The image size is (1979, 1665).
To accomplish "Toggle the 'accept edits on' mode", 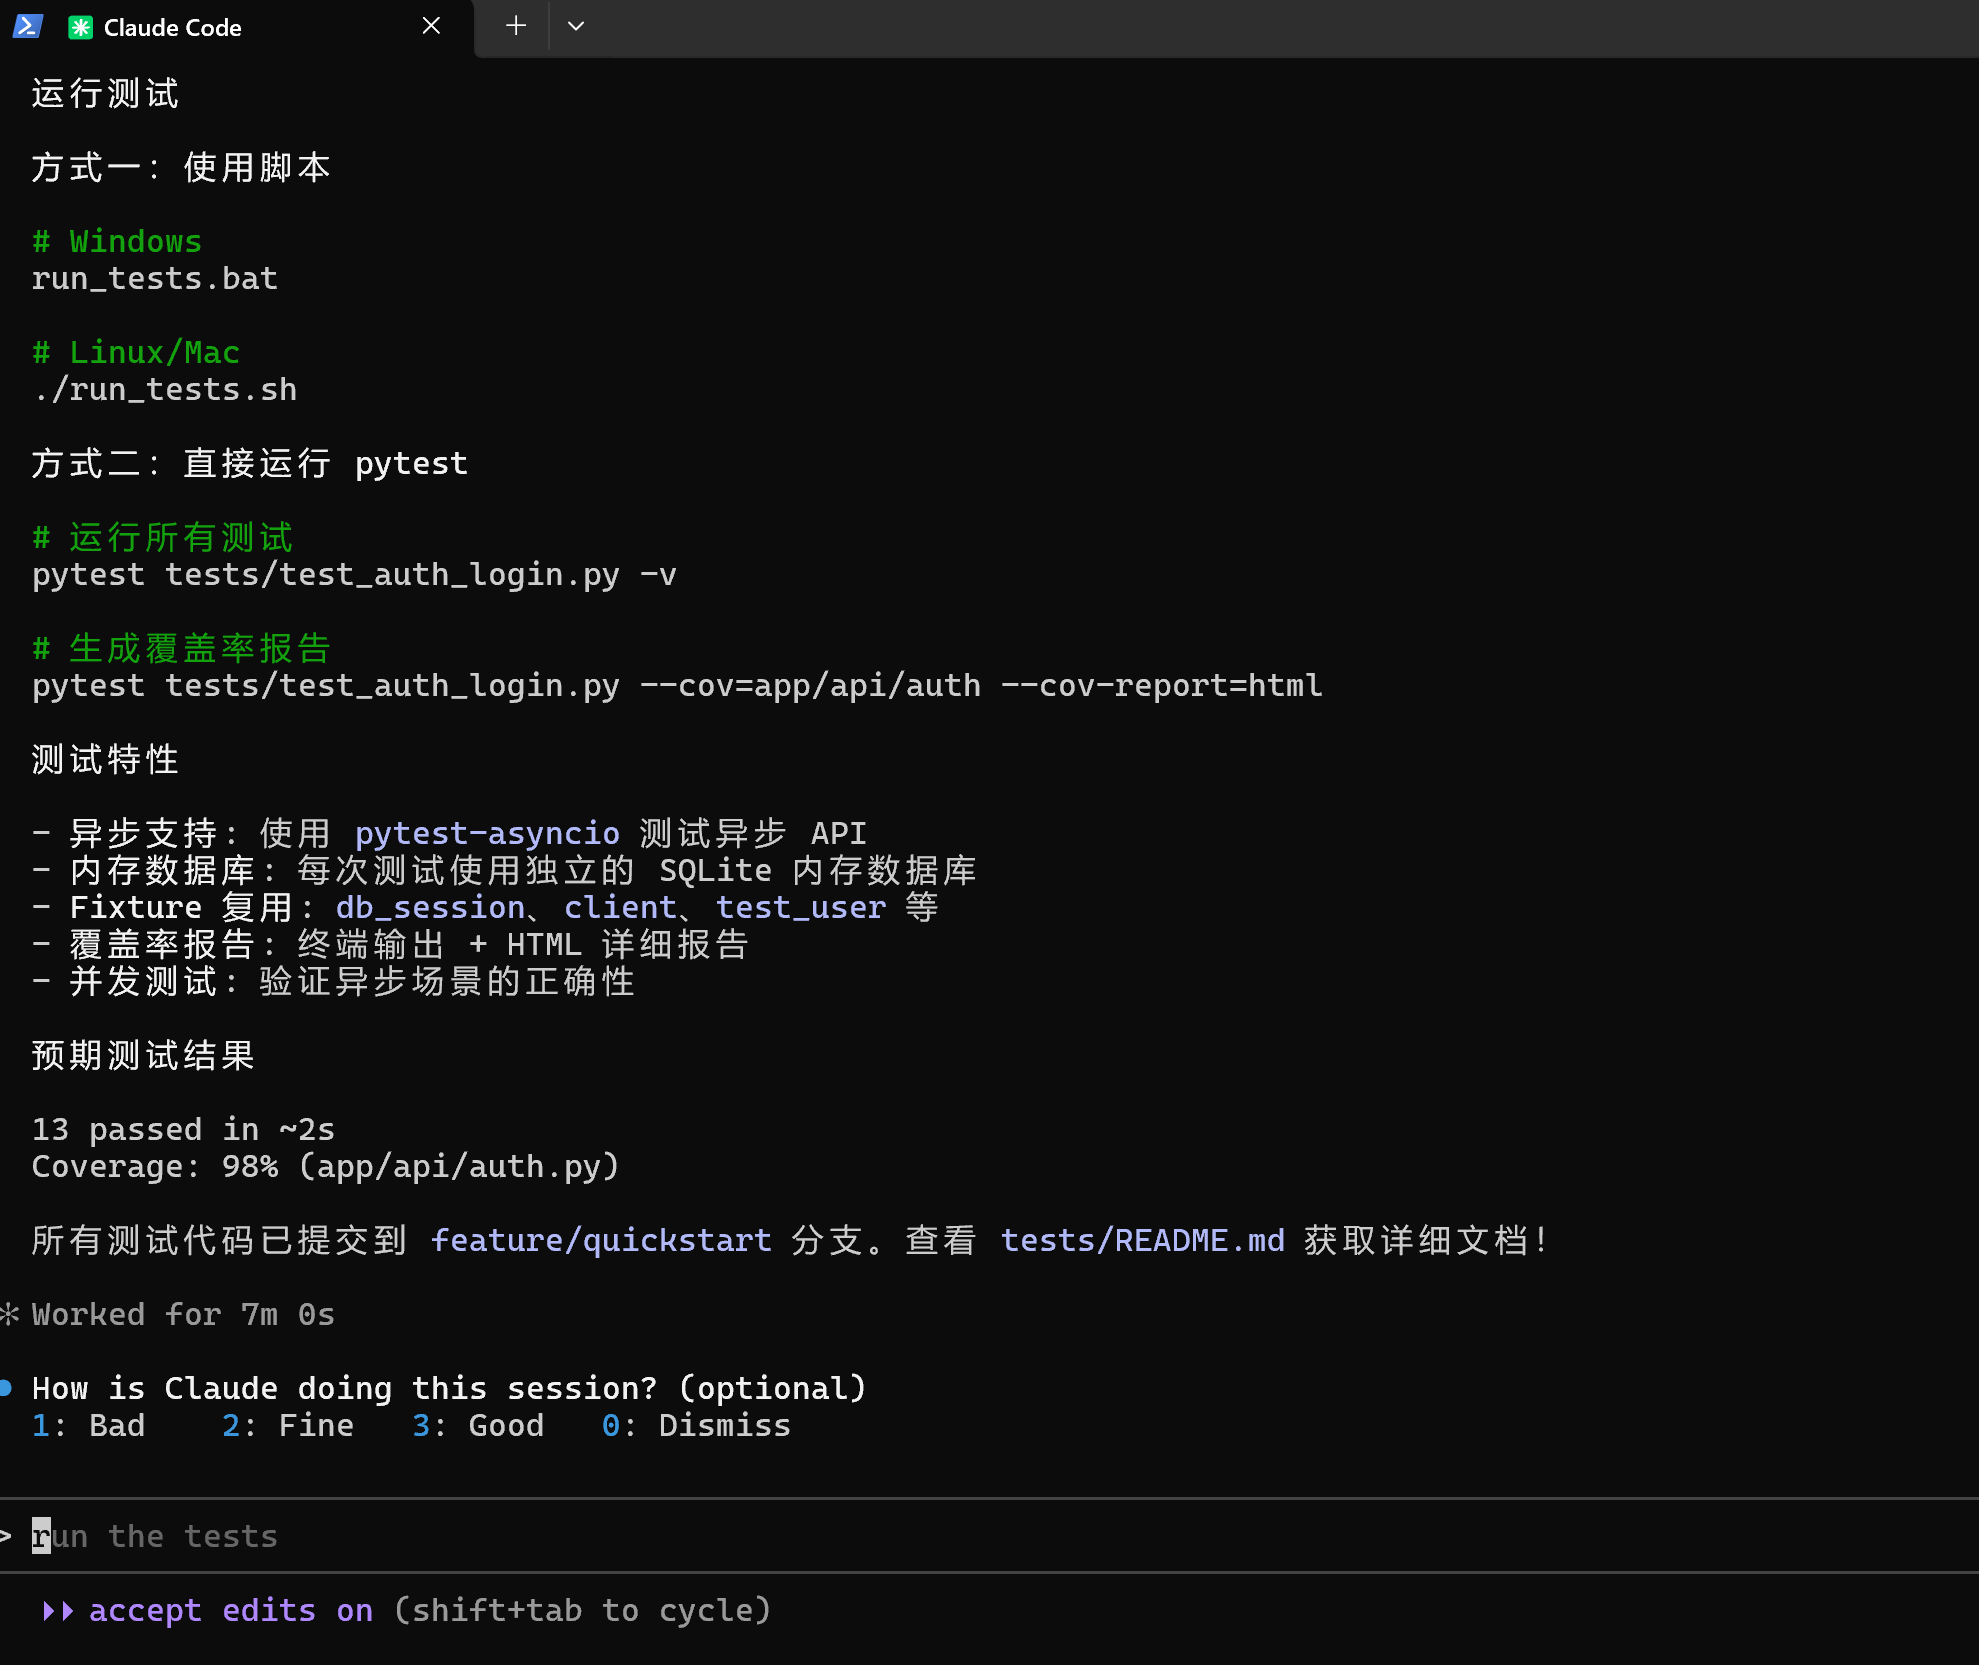I will click(230, 1610).
